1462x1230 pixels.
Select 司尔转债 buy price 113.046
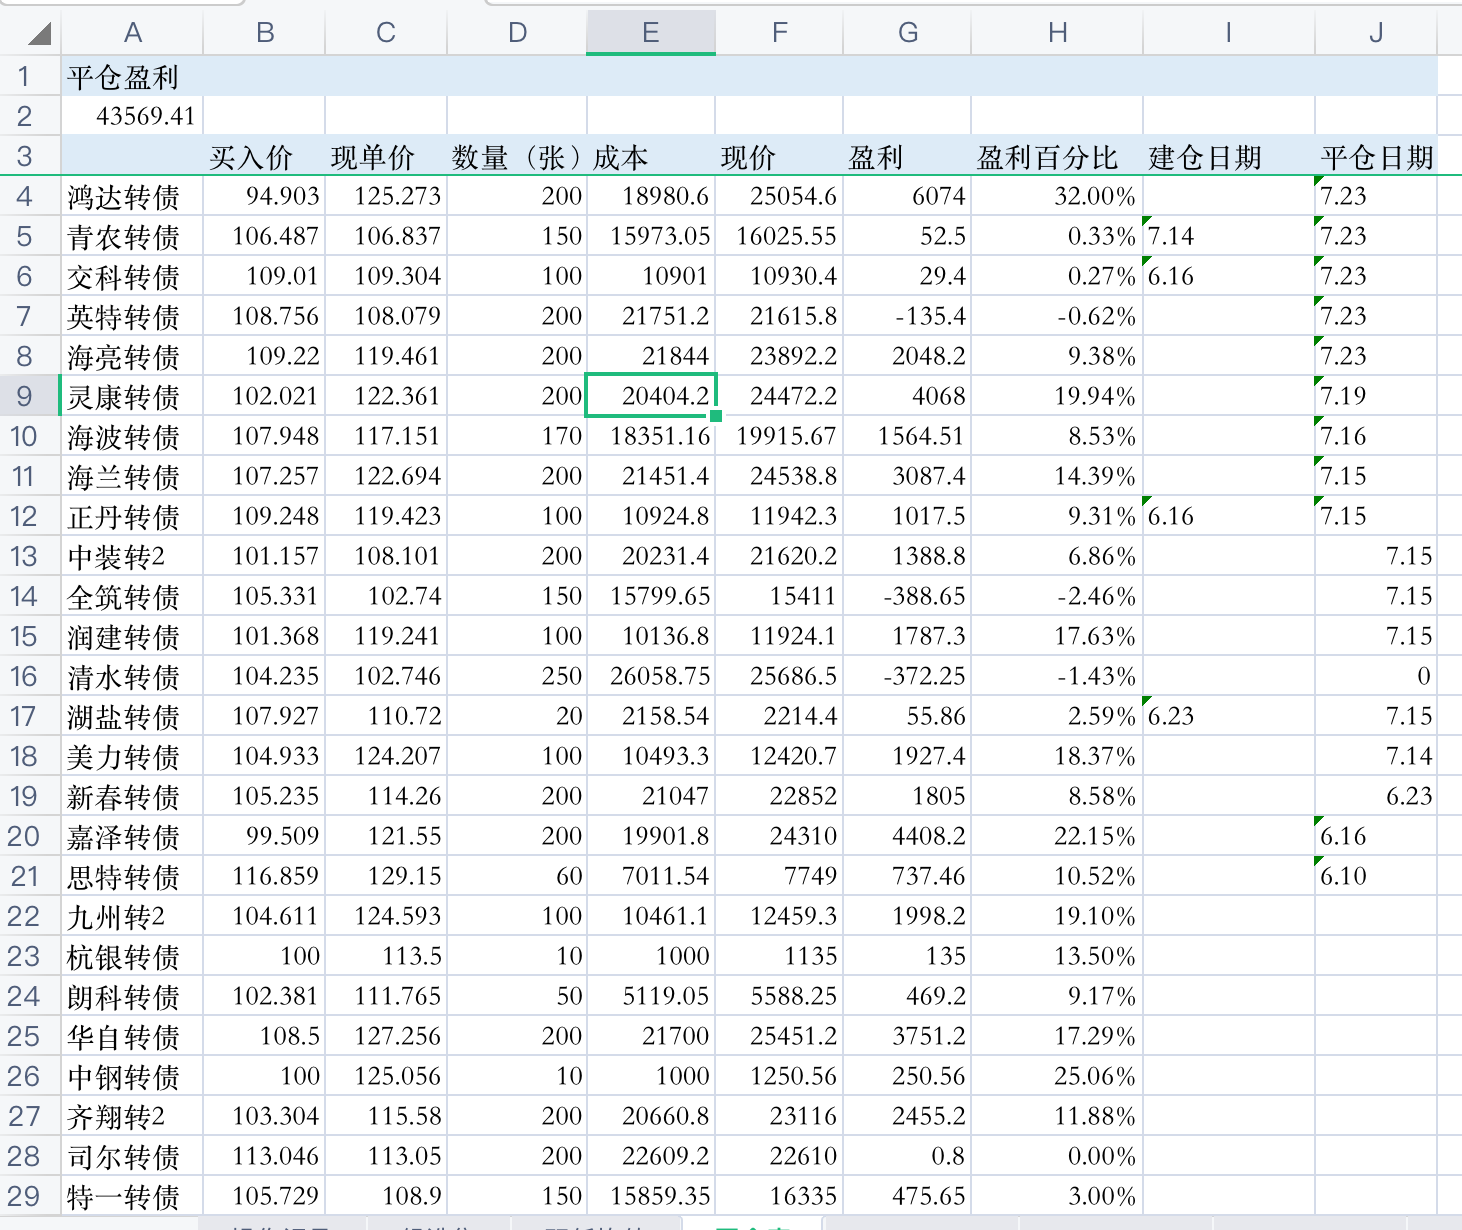point(265,1156)
